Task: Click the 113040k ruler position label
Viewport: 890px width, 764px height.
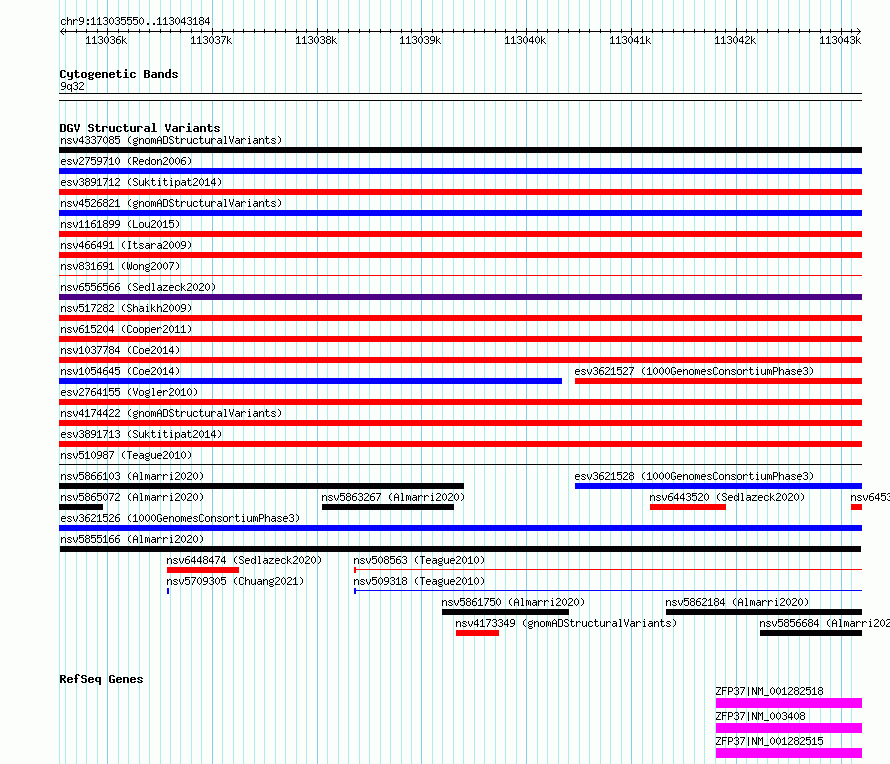Action: click(x=525, y=40)
